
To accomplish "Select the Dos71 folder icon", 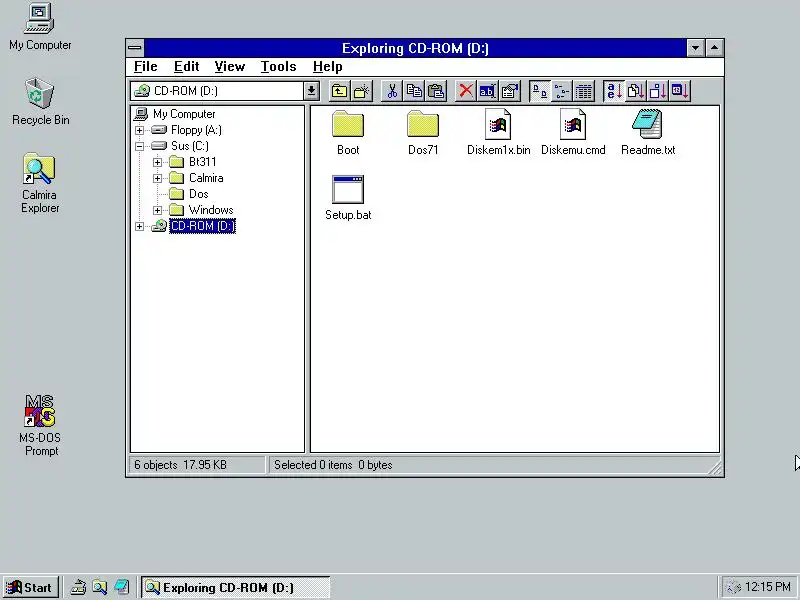I will tap(423, 133).
